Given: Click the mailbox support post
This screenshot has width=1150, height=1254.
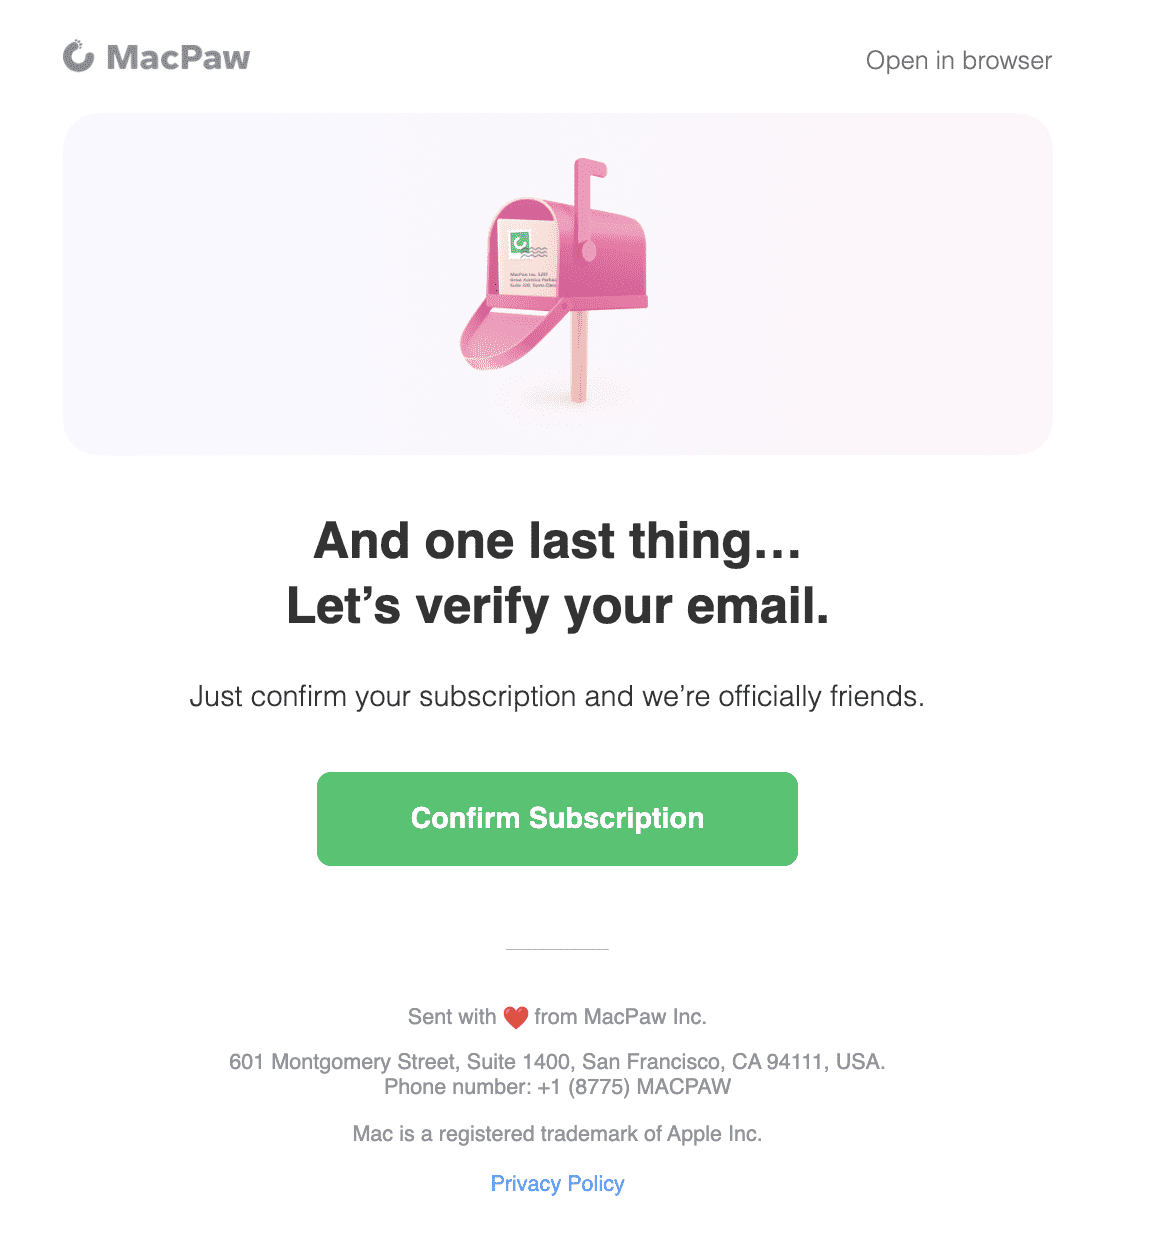Looking at the screenshot, I should pyautogui.click(x=578, y=358).
